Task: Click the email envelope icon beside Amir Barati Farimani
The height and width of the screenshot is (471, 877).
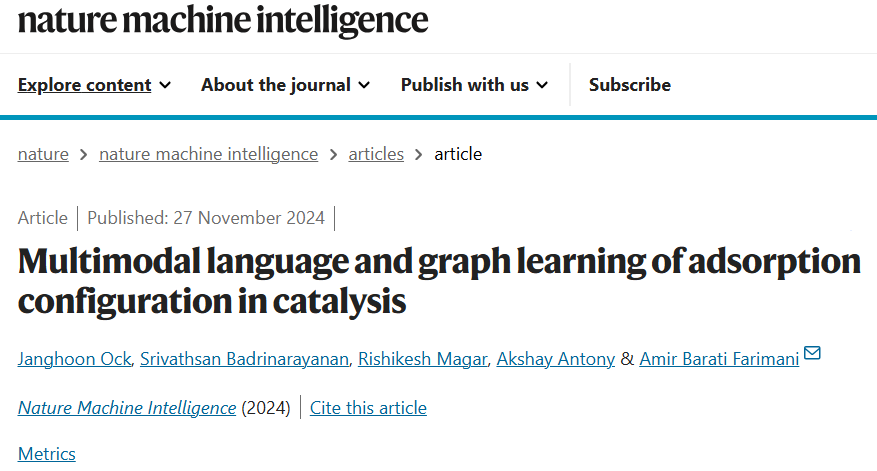Action: click(812, 353)
